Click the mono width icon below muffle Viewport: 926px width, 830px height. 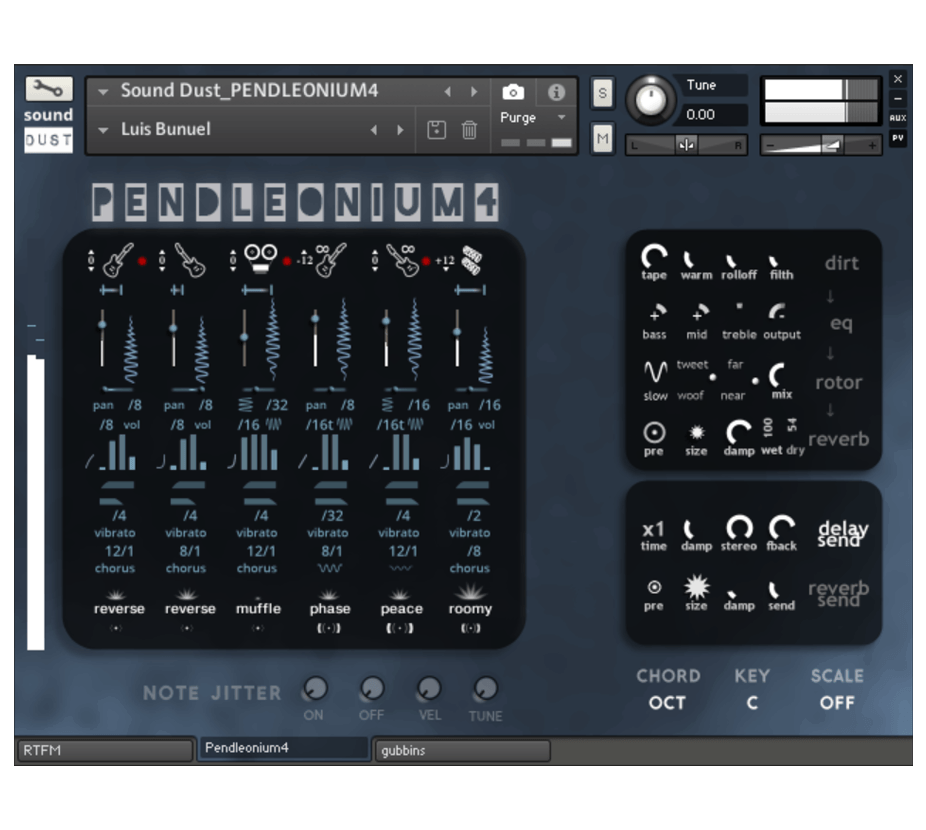pos(258,628)
